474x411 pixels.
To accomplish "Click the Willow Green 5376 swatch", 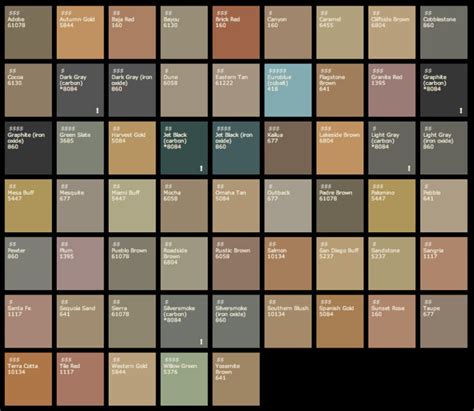I will coord(184,379).
